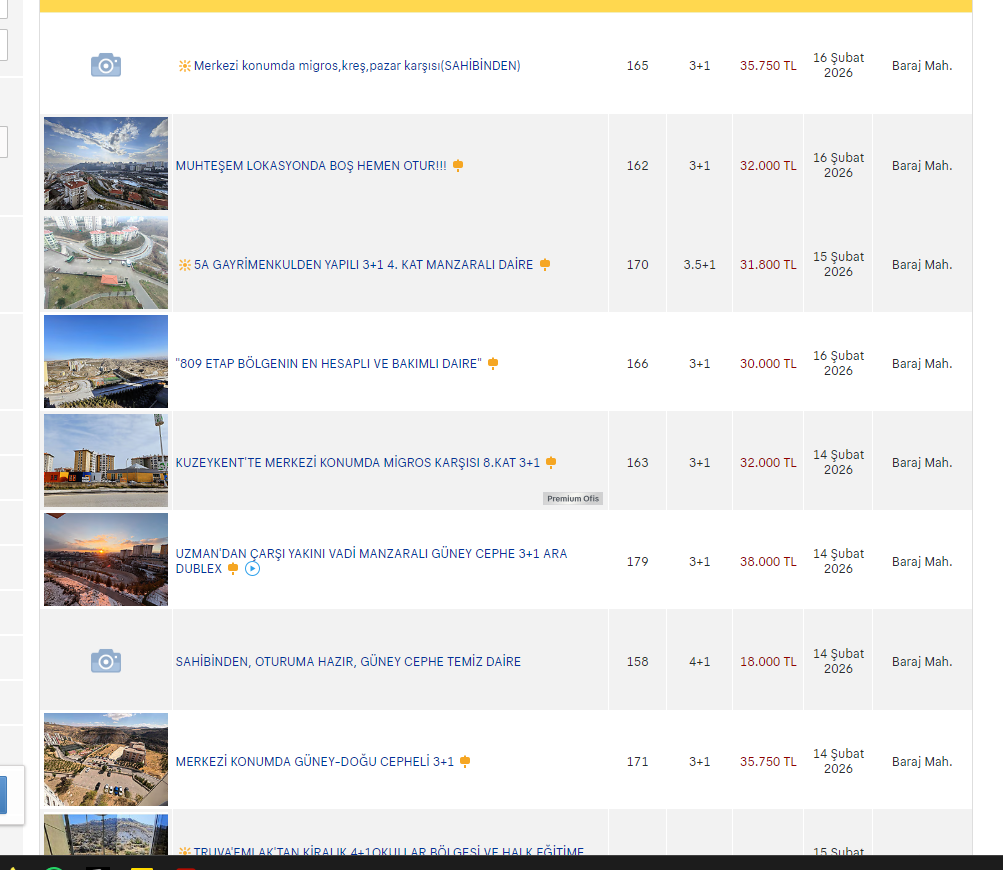
Task: Click date 16 Şubat 2026 of 809 ETAP row
Action: coord(839,363)
